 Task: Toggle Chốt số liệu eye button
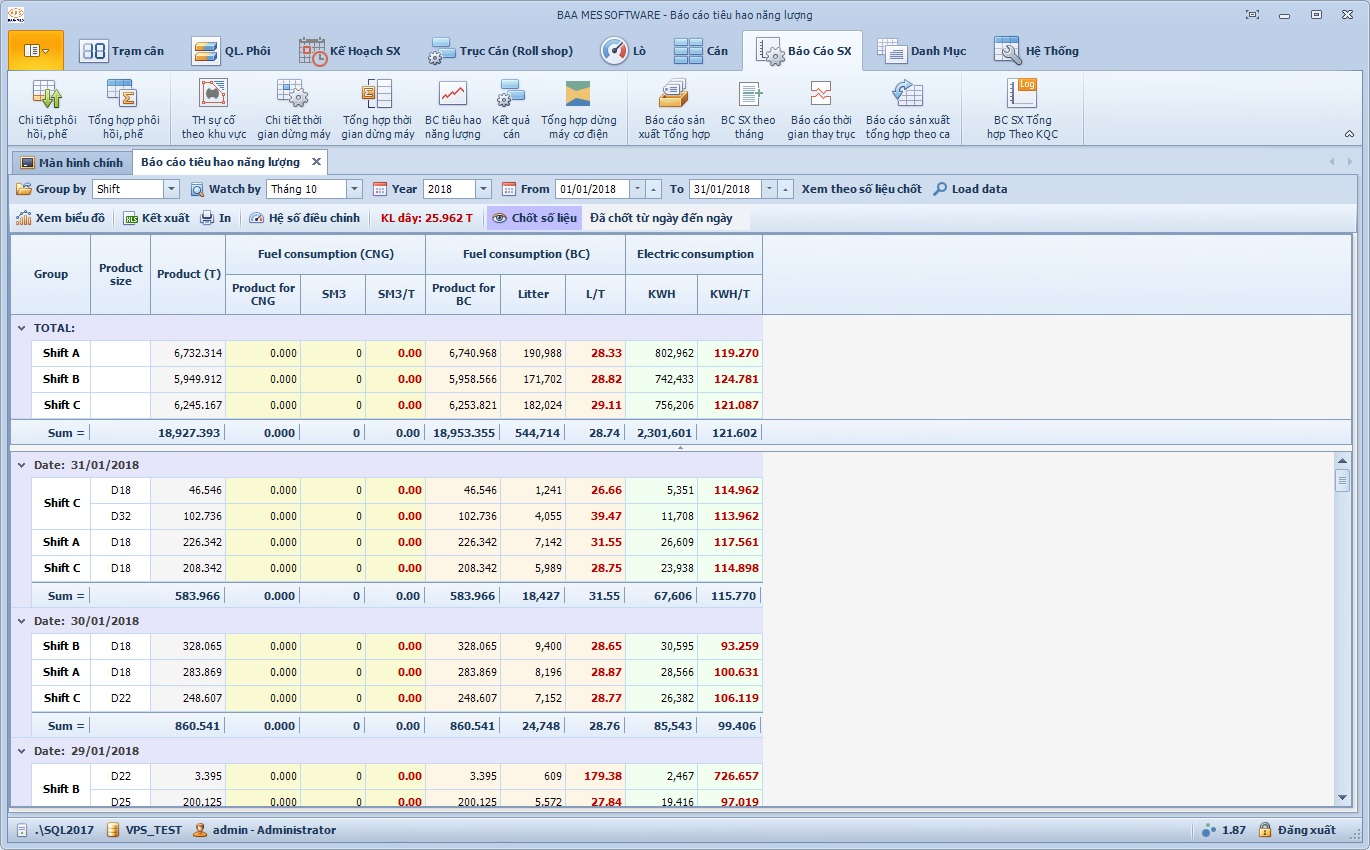click(534, 218)
